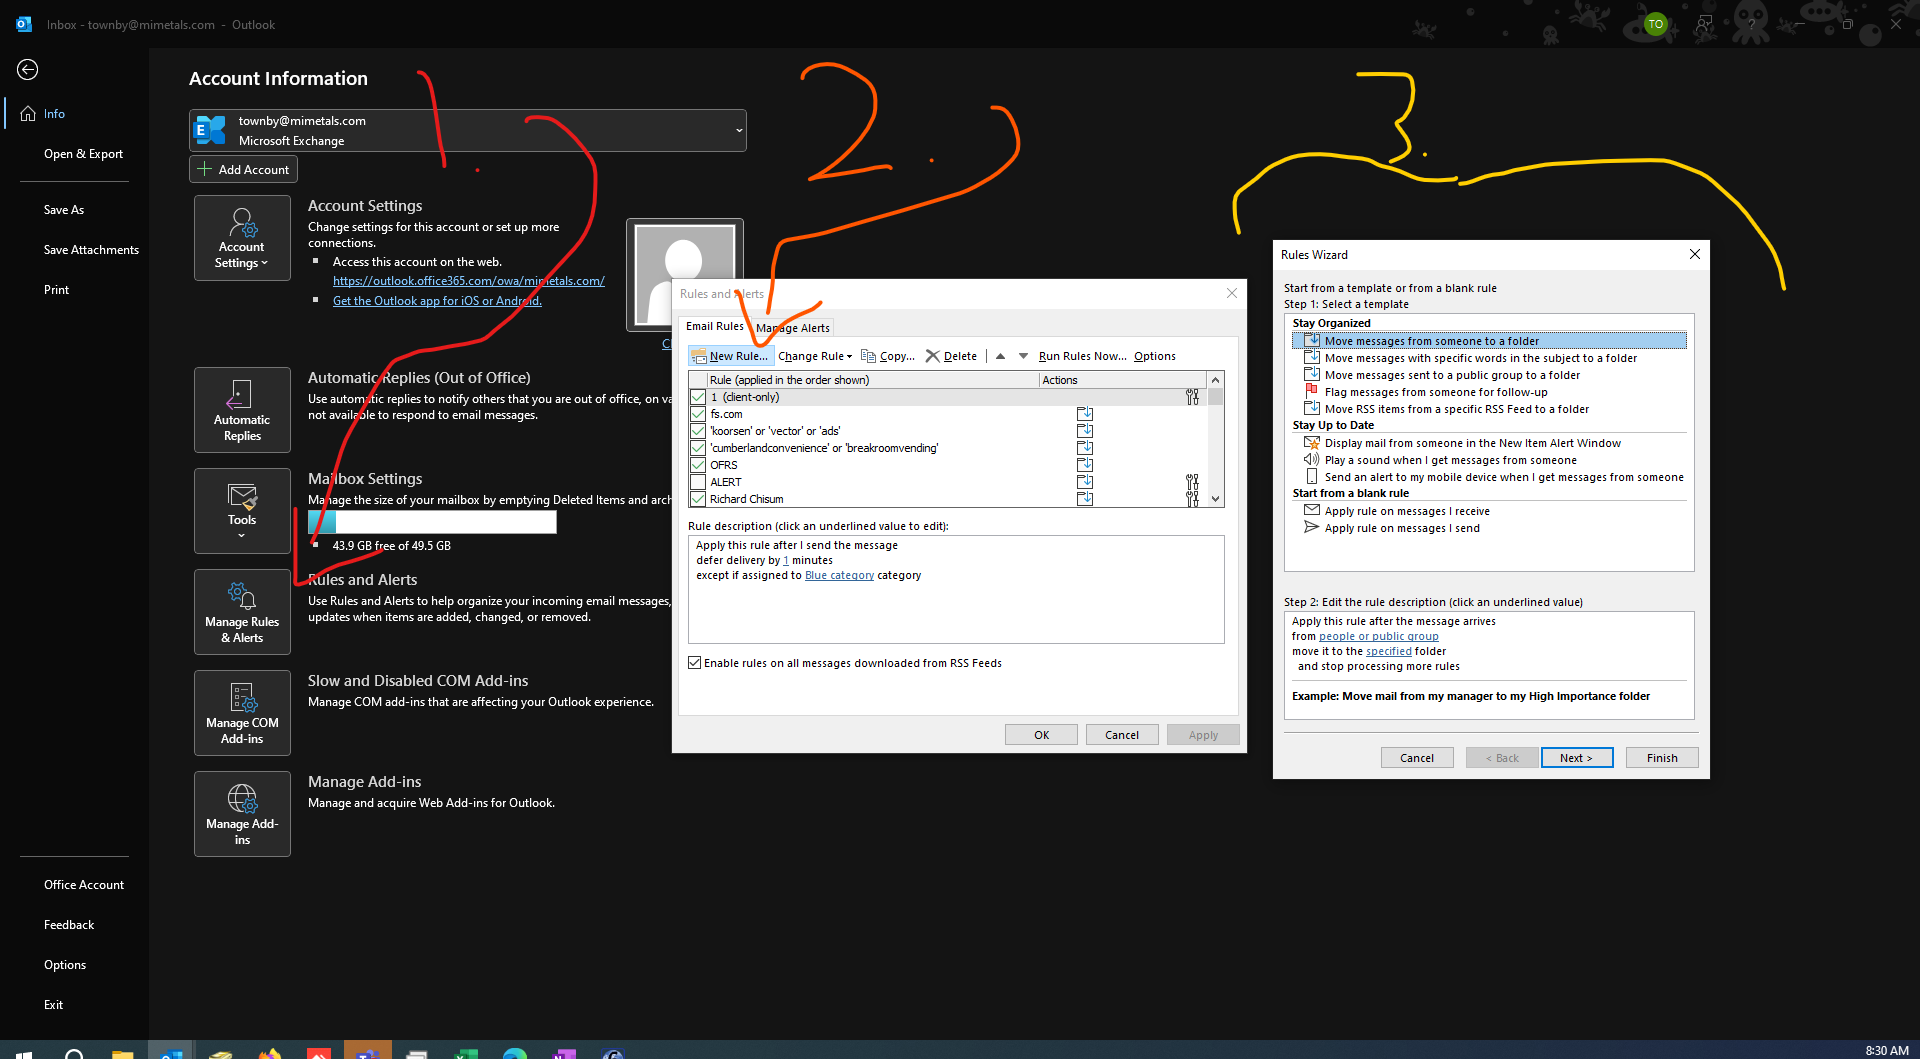Click Run Rules Now button

coord(1081,356)
